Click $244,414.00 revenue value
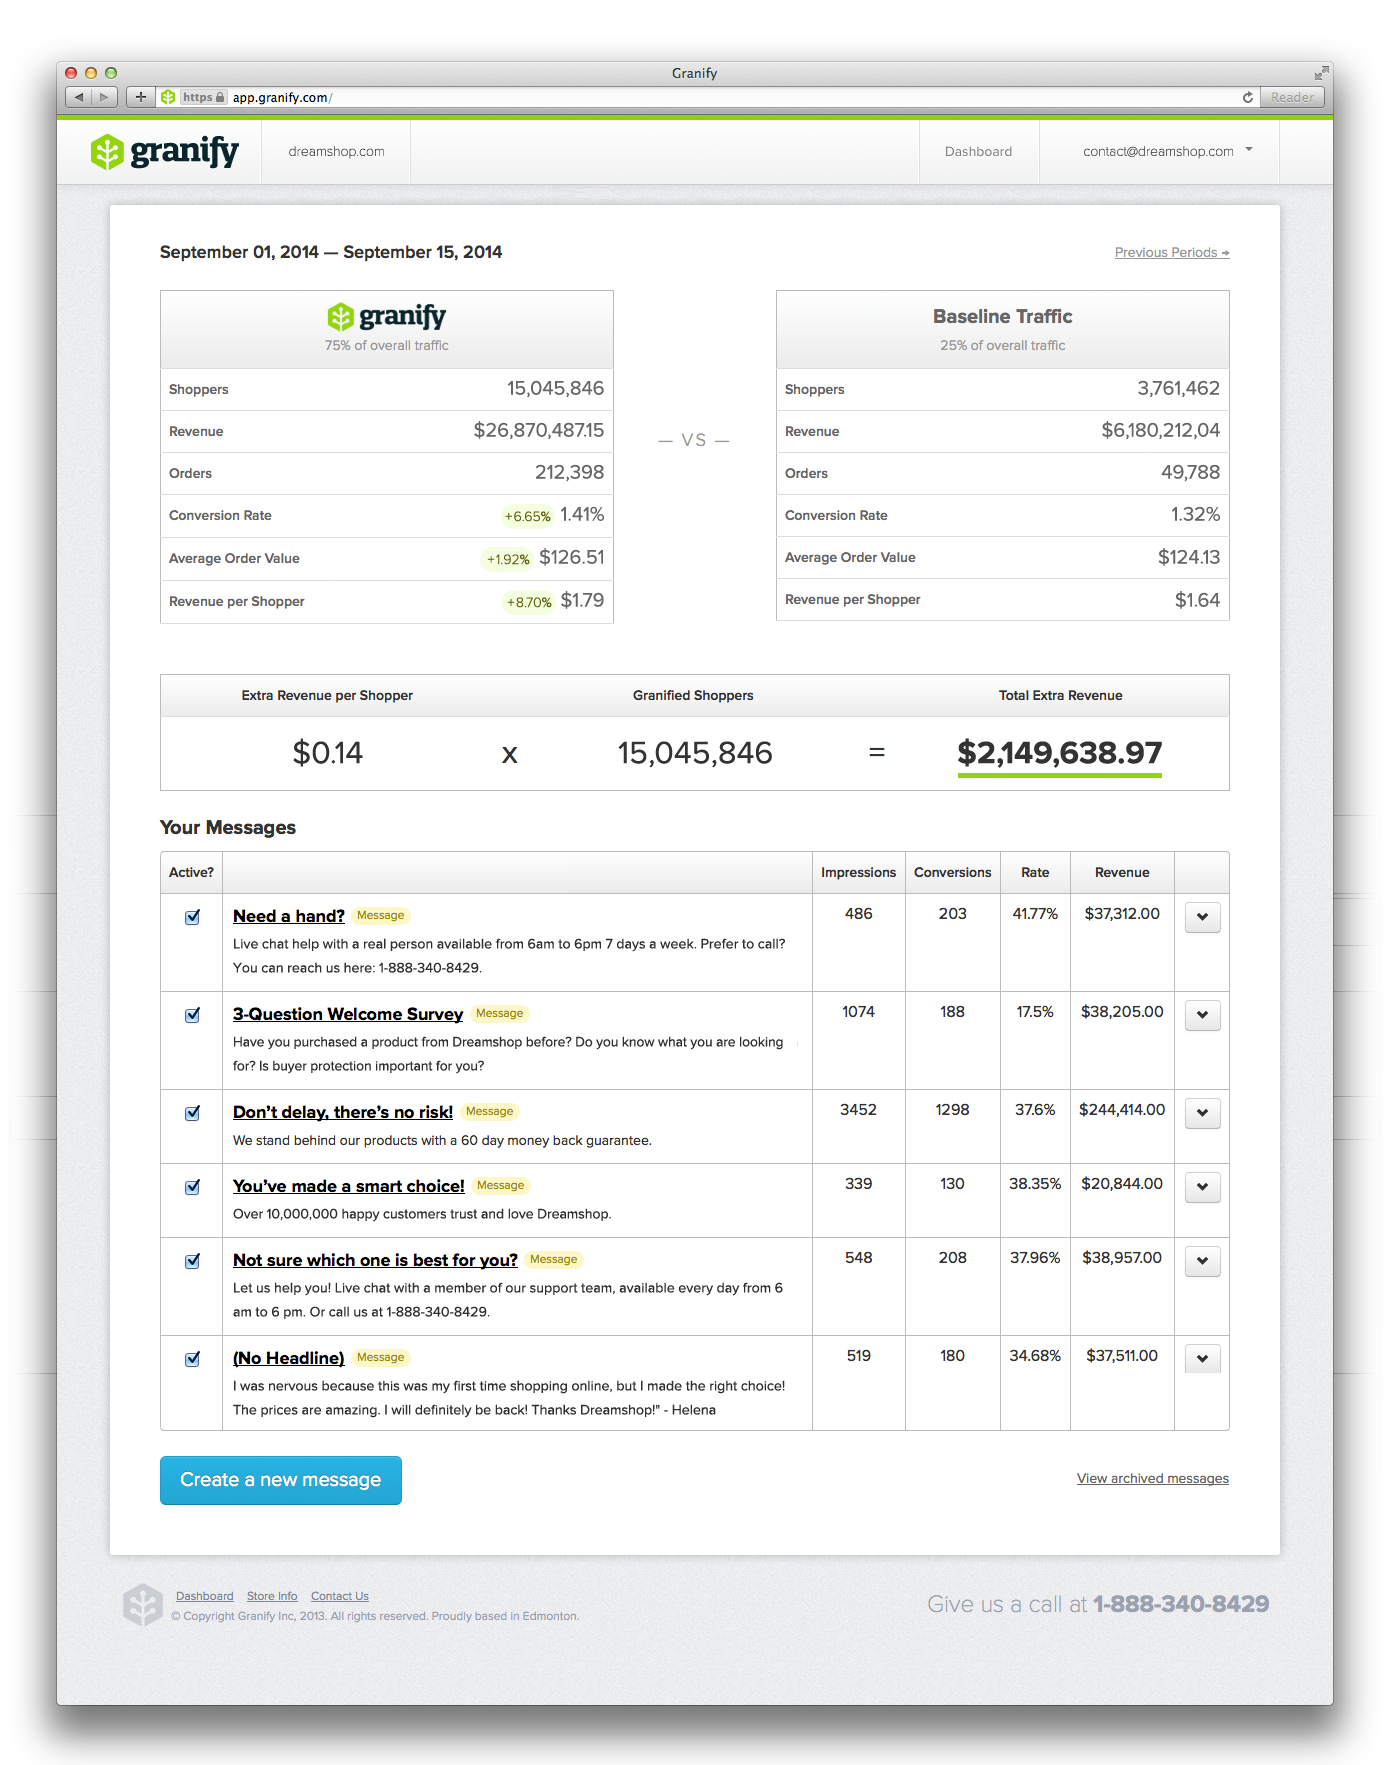 pyautogui.click(x=1122, y=1110)
